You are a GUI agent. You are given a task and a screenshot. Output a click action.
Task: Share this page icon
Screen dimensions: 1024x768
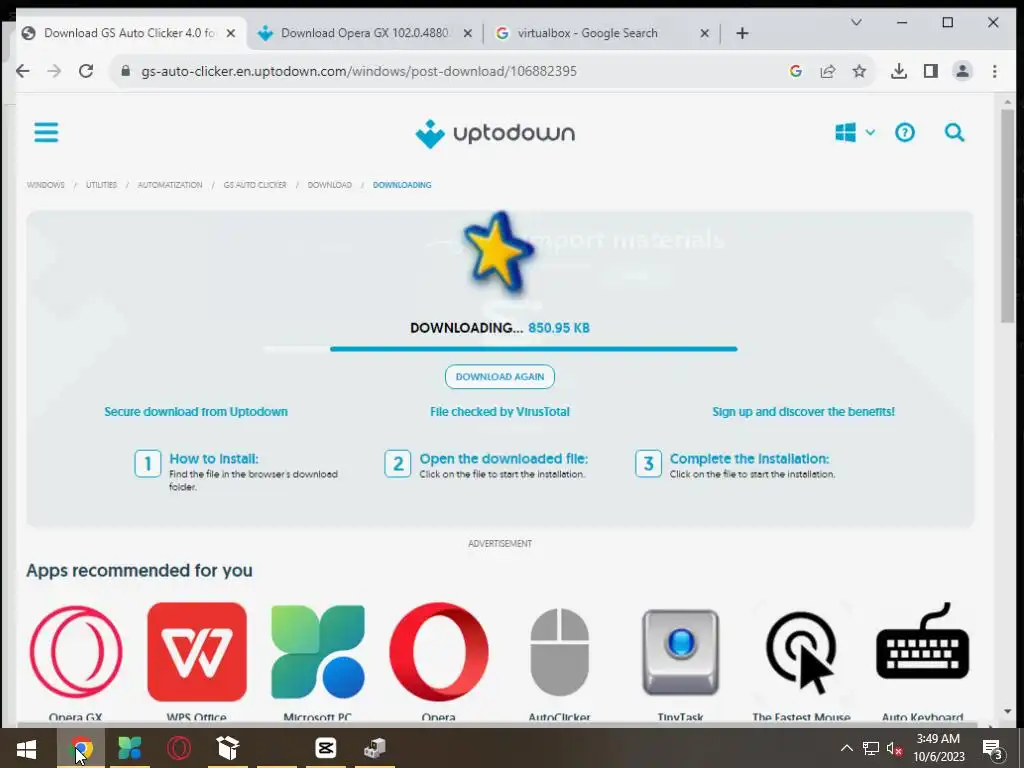[827, 71]
